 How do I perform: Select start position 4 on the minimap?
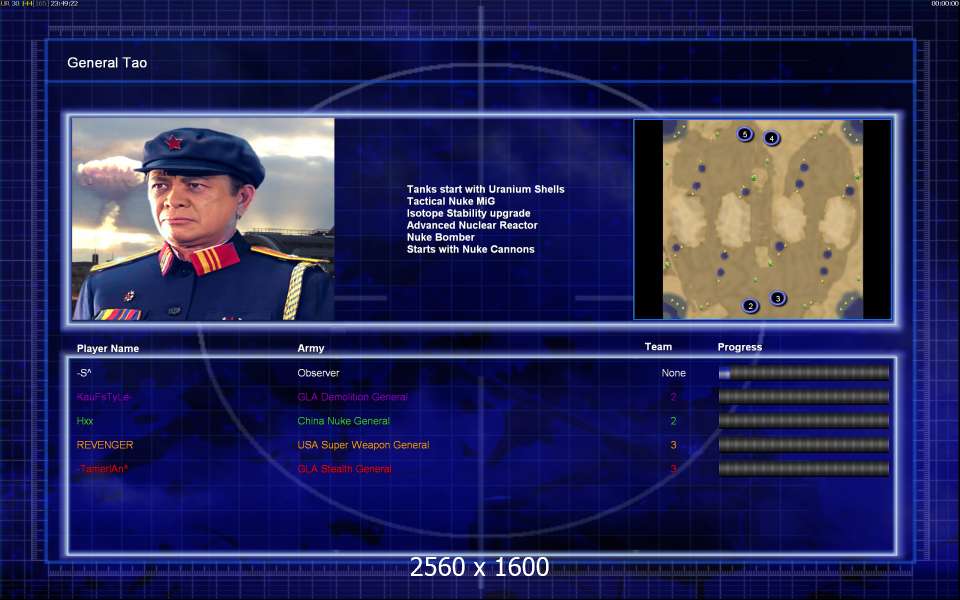771,138
